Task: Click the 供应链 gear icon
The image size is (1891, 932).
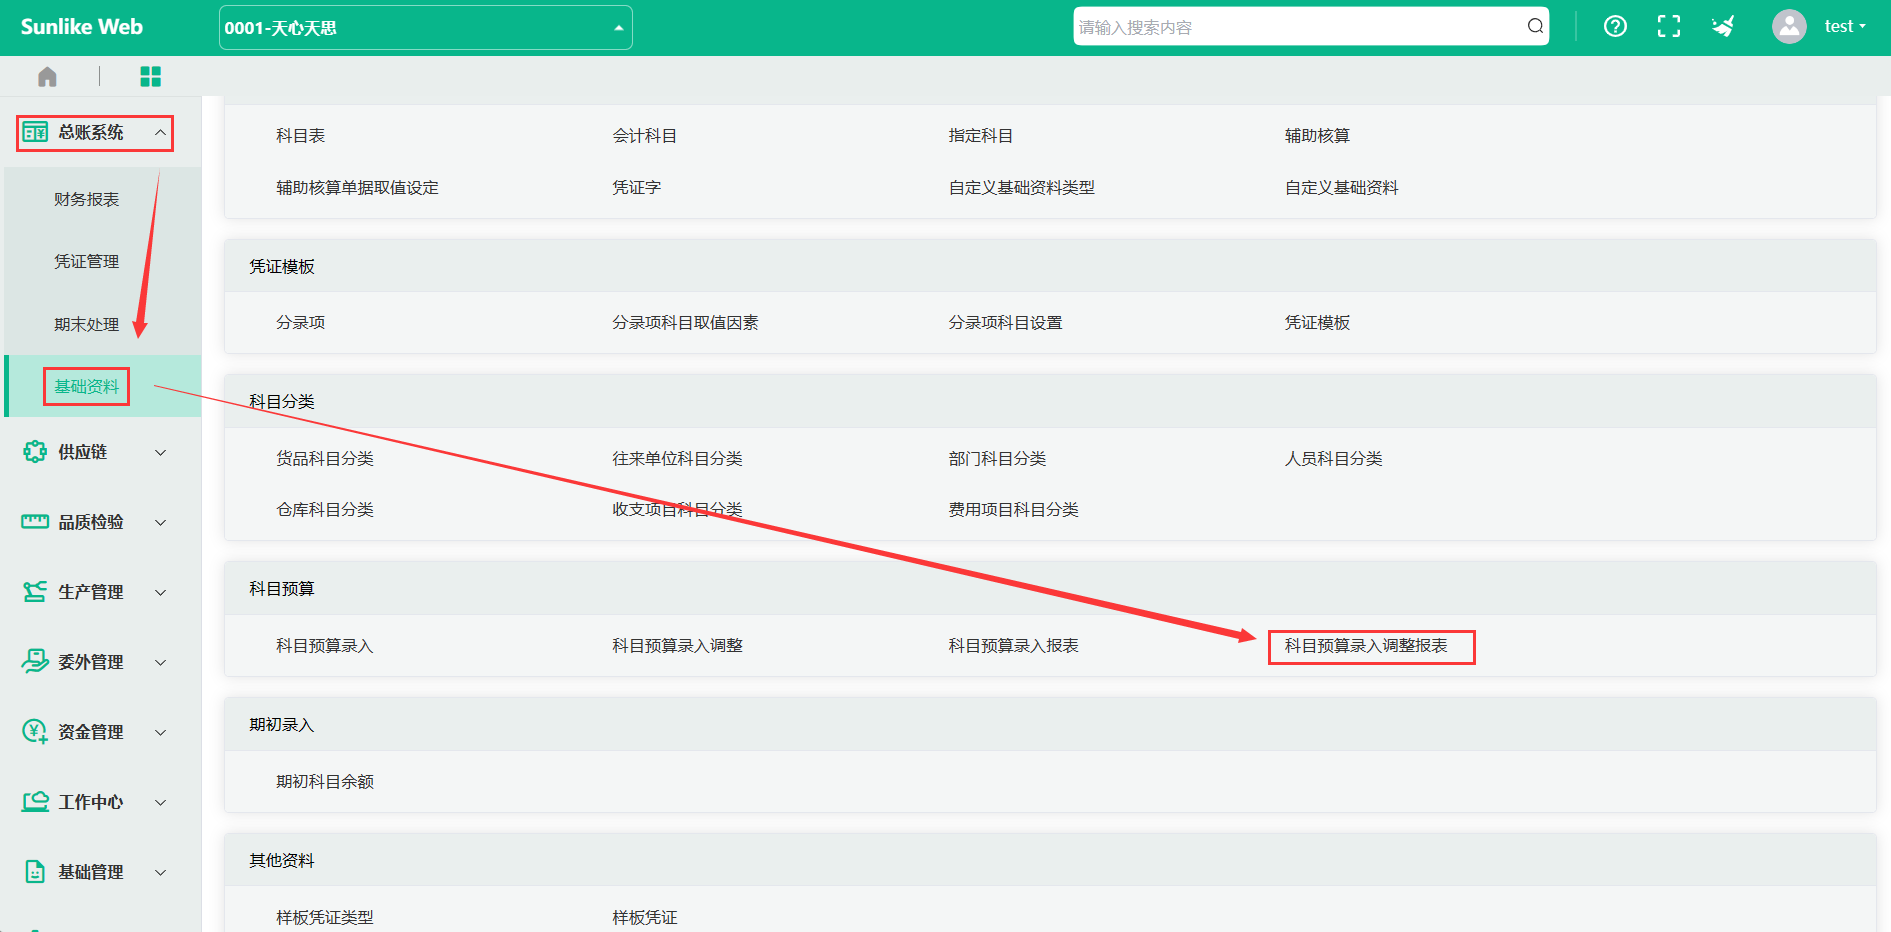Action: click(35, 452)
